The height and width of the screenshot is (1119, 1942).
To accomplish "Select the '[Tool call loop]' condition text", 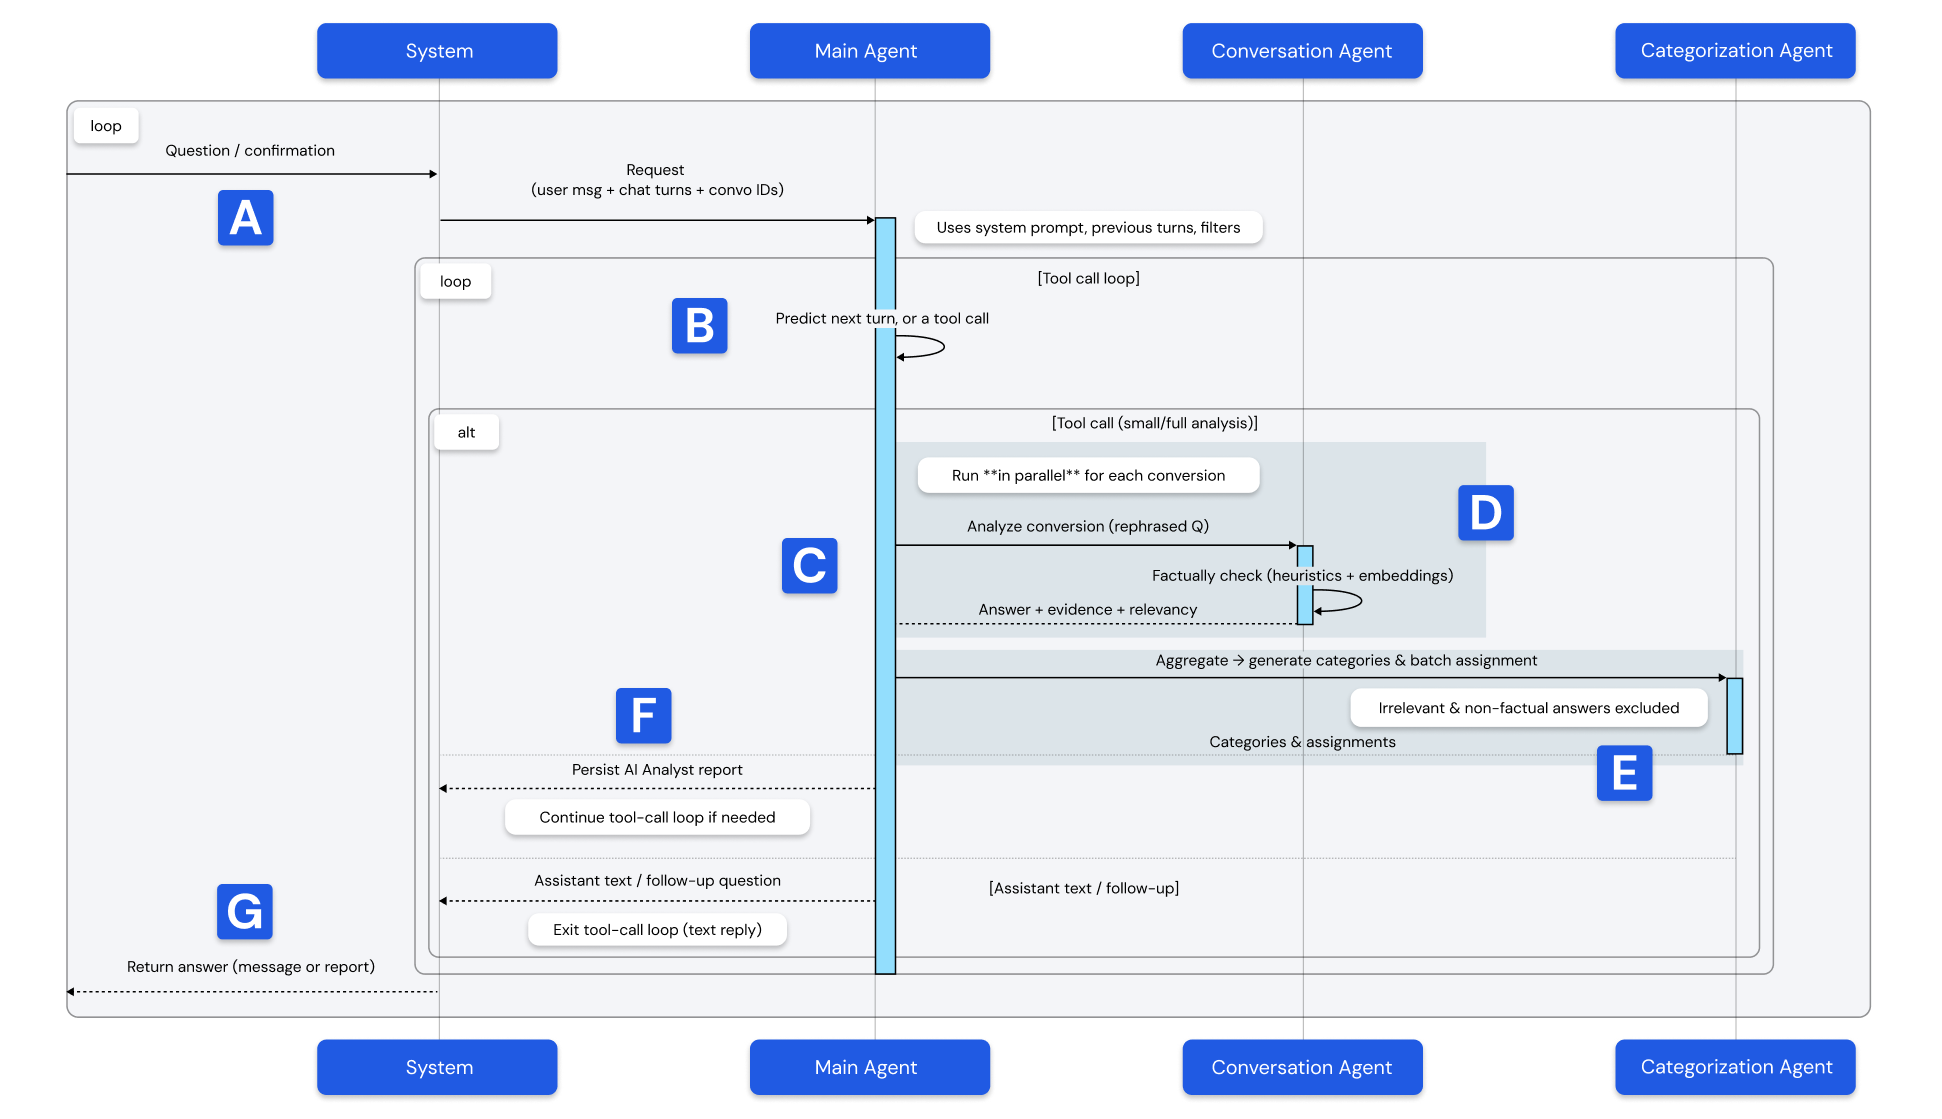I will (x=1088, y=278).
